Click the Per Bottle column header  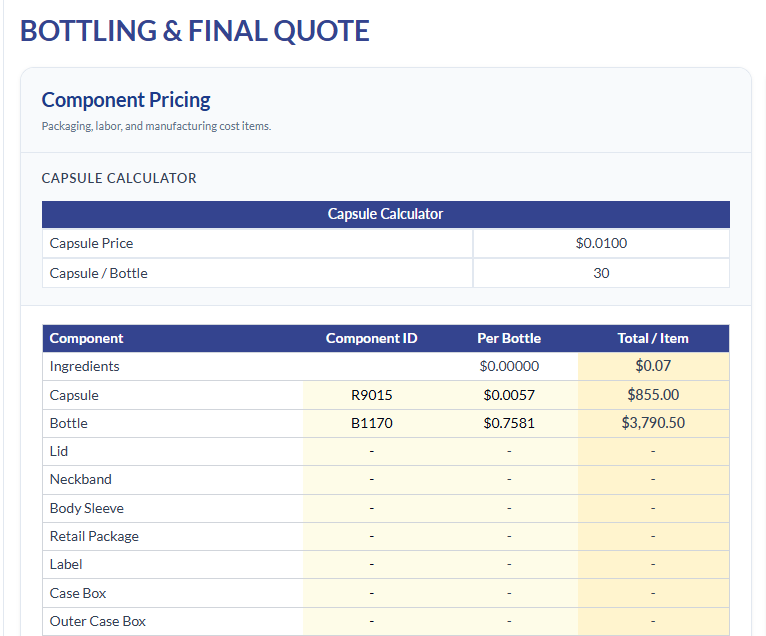[x=509, y=339]
